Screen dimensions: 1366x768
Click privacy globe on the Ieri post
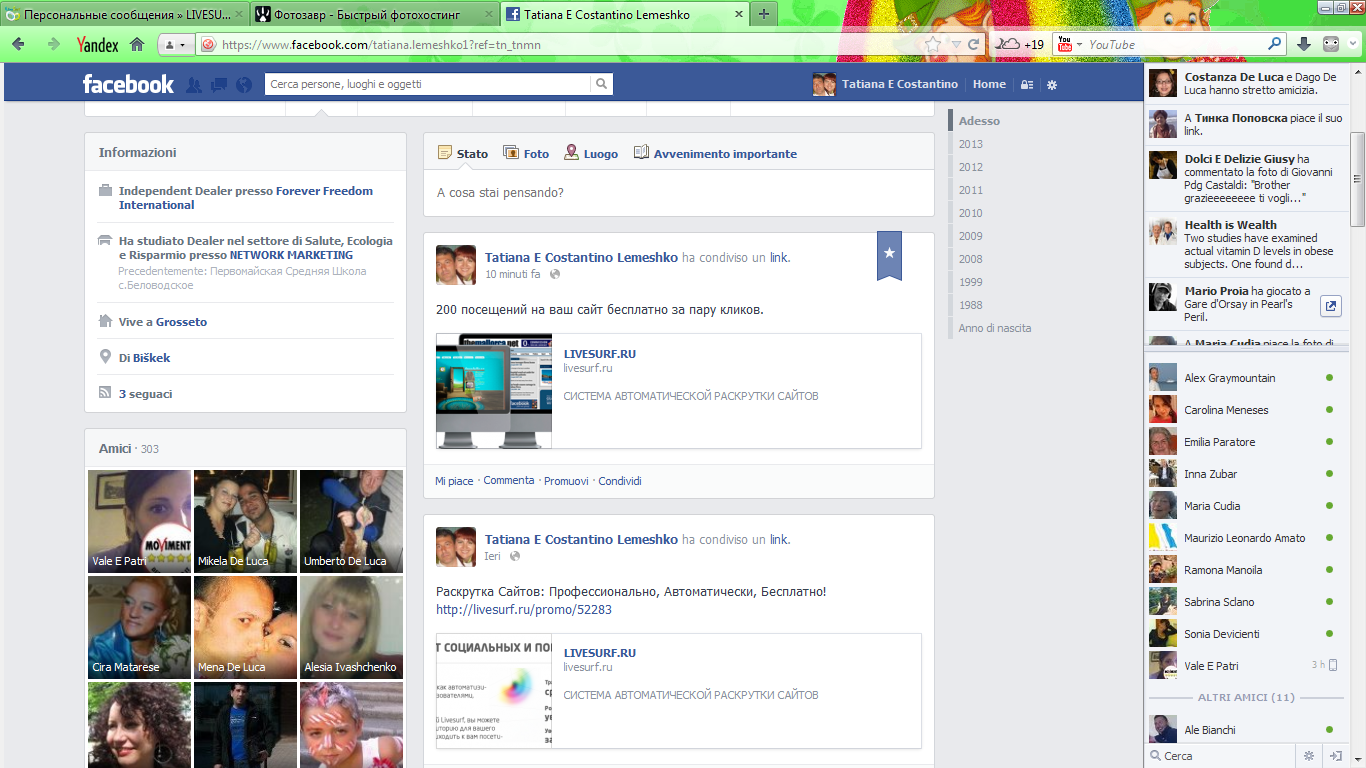coord(515,556)
